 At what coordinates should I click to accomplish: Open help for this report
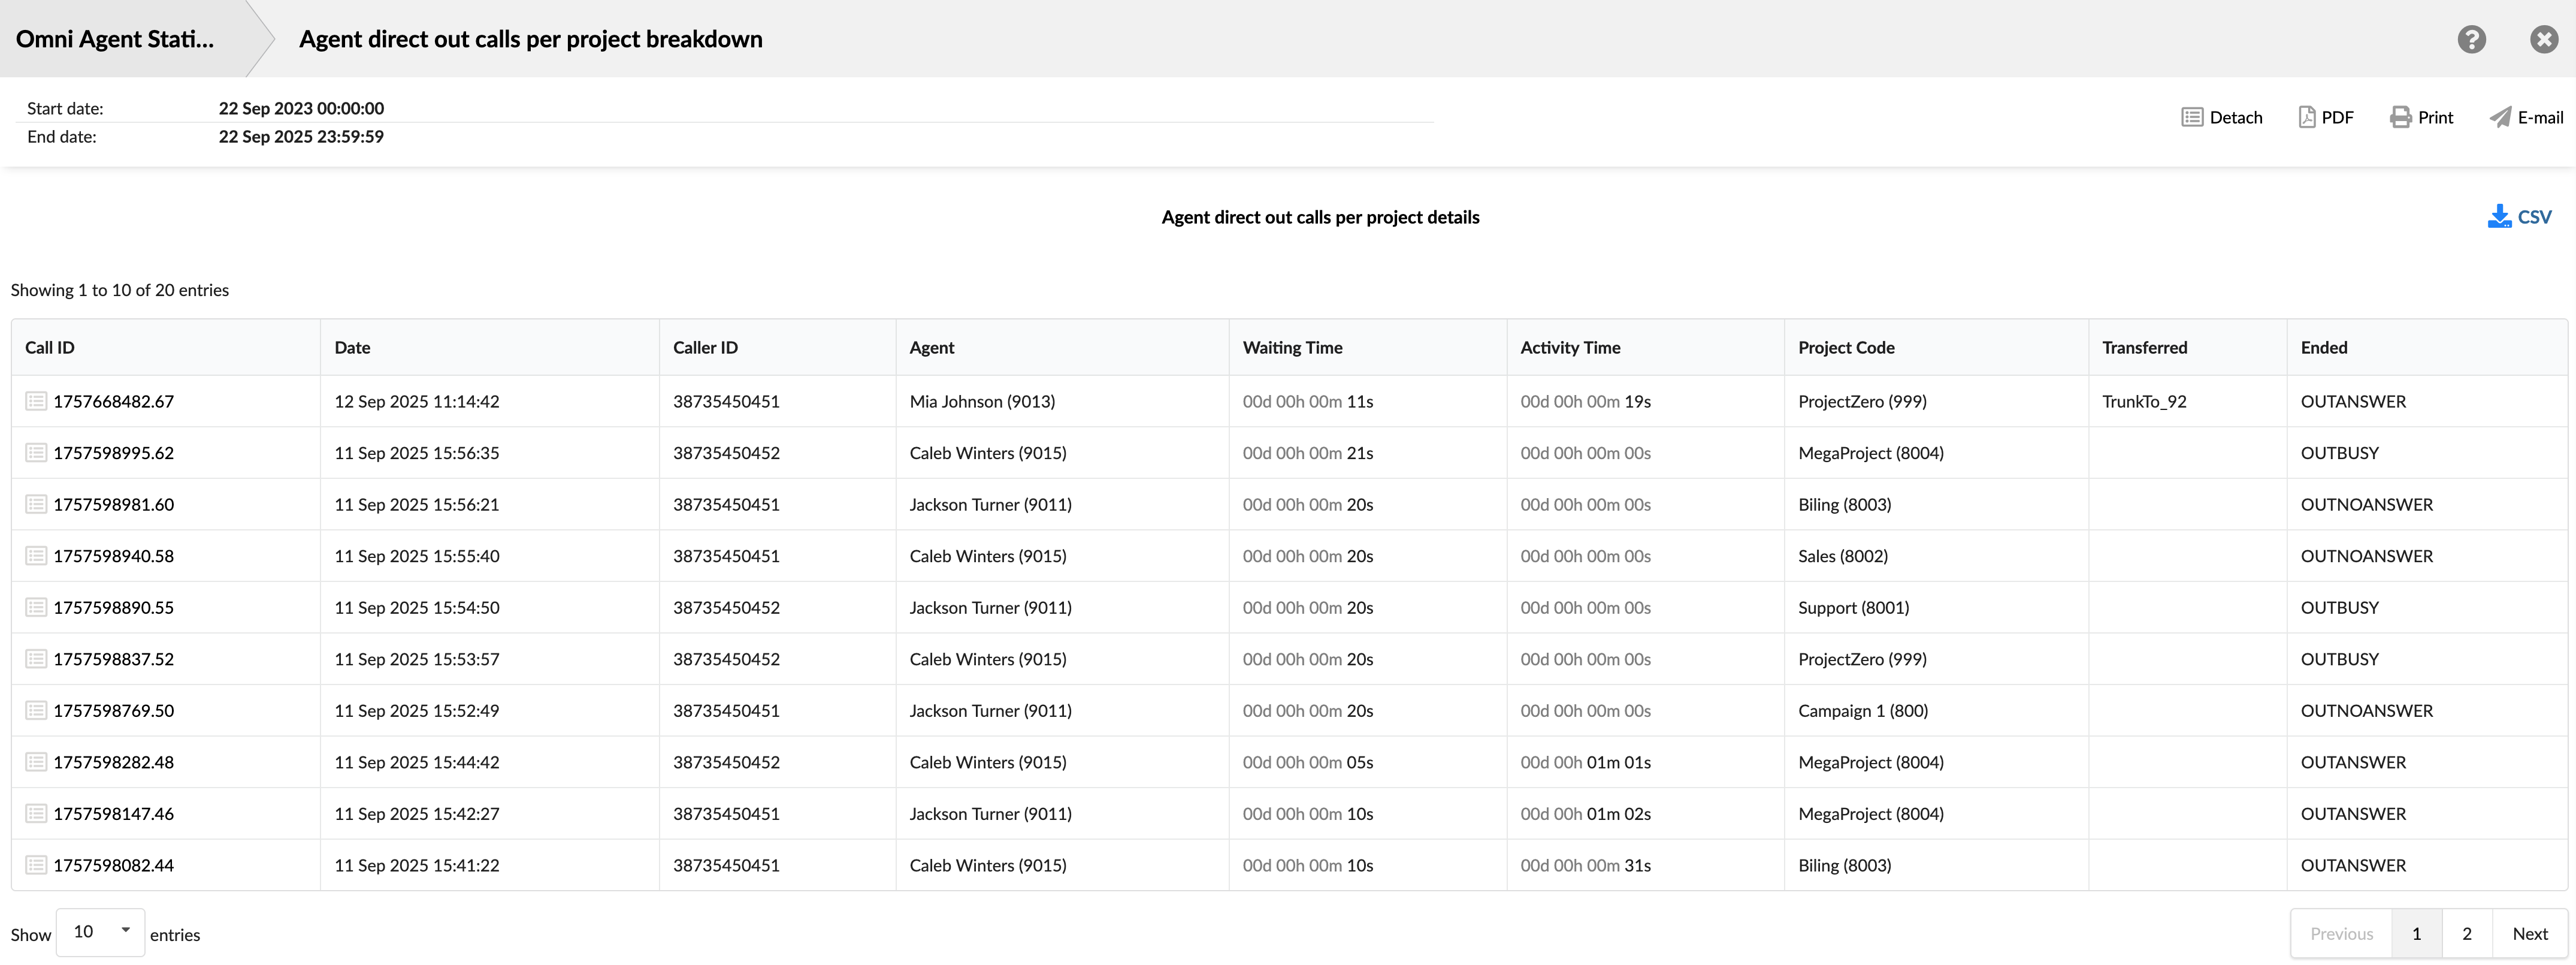(2471, 39)
